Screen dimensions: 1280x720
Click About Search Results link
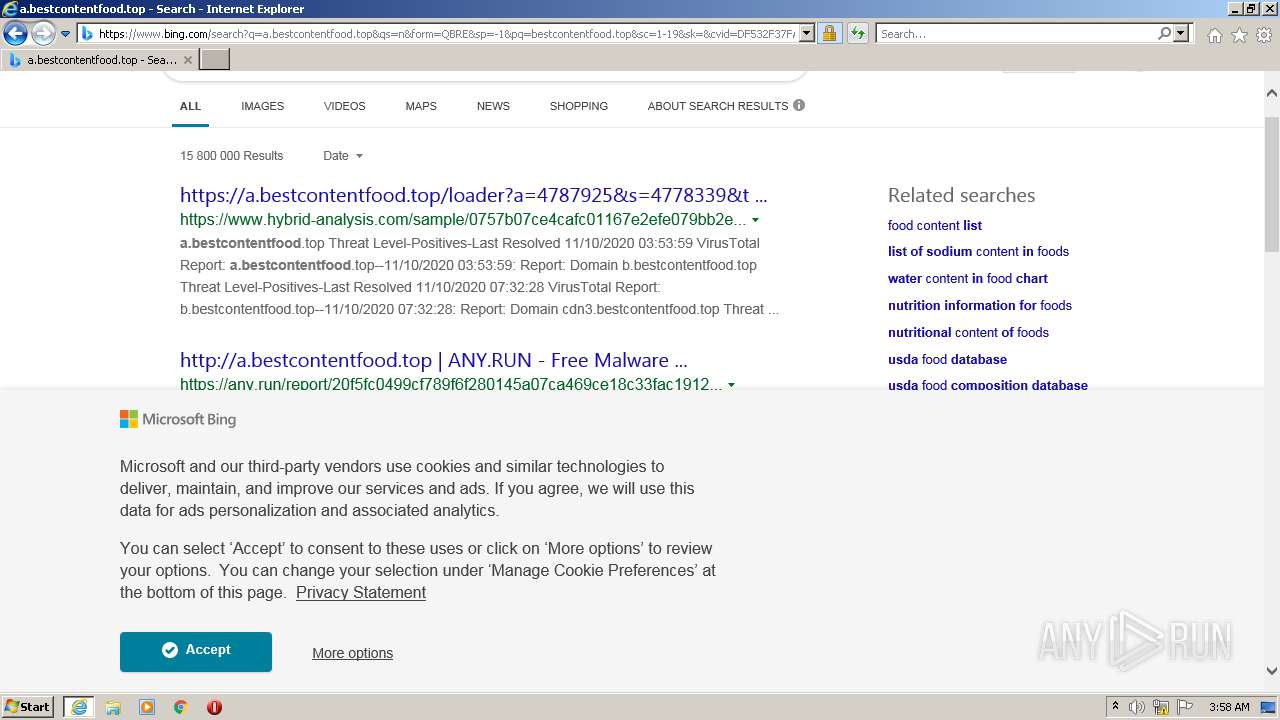click(x=718, y=106)
